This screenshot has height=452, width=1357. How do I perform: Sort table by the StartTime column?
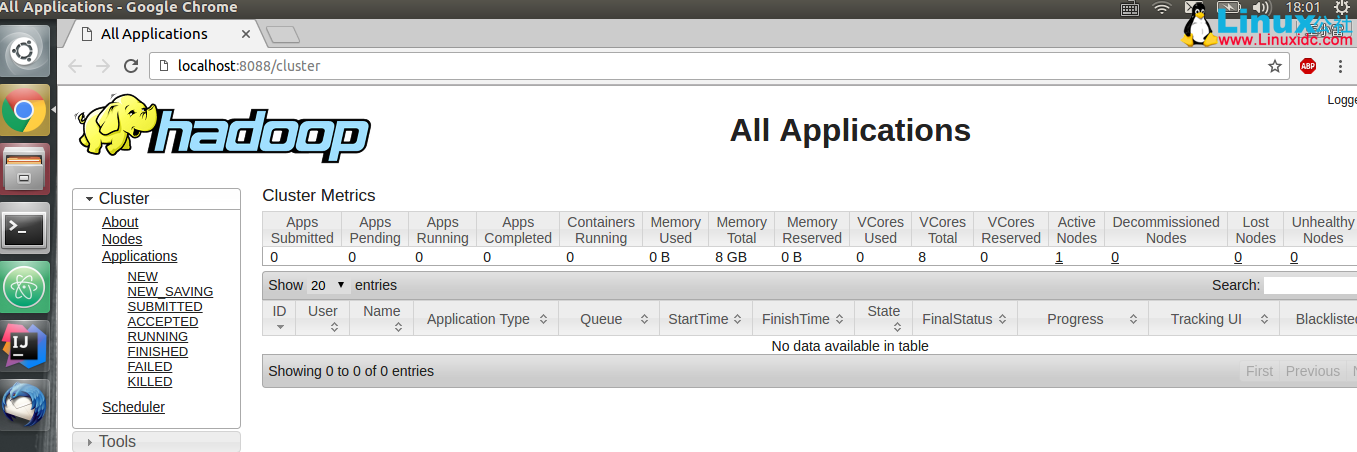[706, 319]
